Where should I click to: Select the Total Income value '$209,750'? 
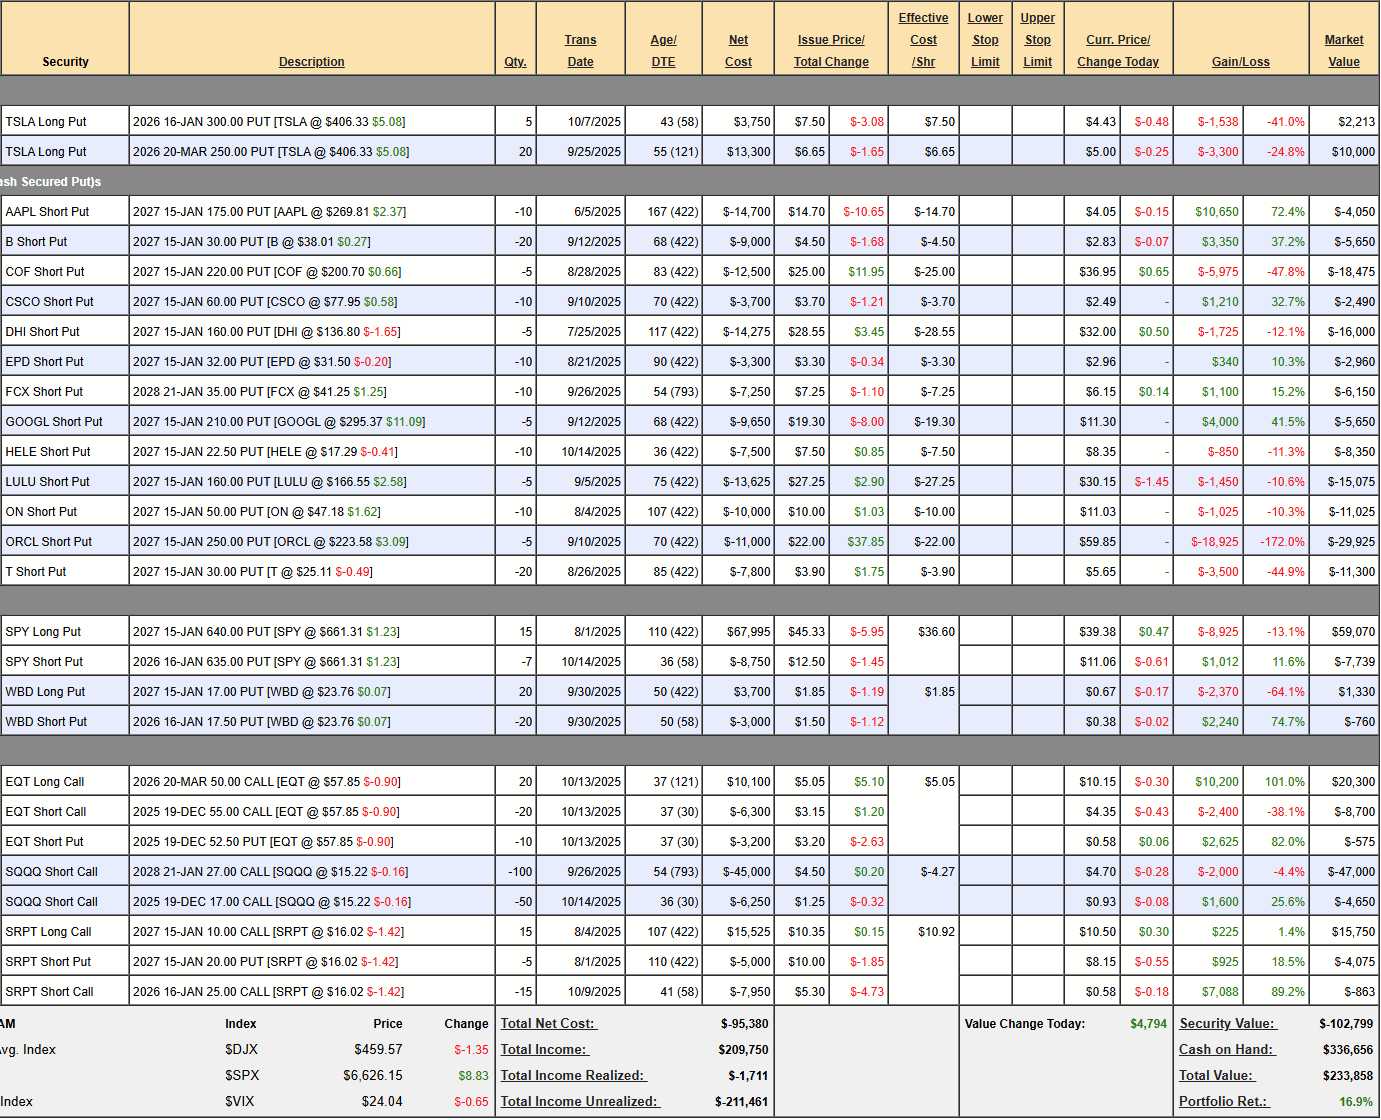tap(743, 1050)
